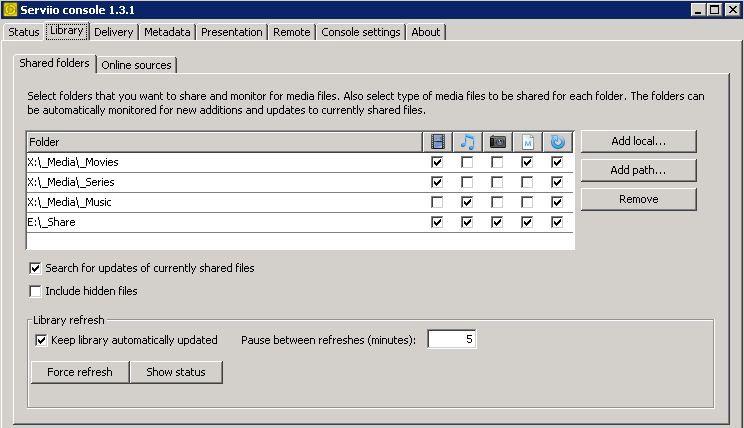Enable photo sharing for _Series folder
The width and height of the screenshot is (744, 428).
pos(497,182)
